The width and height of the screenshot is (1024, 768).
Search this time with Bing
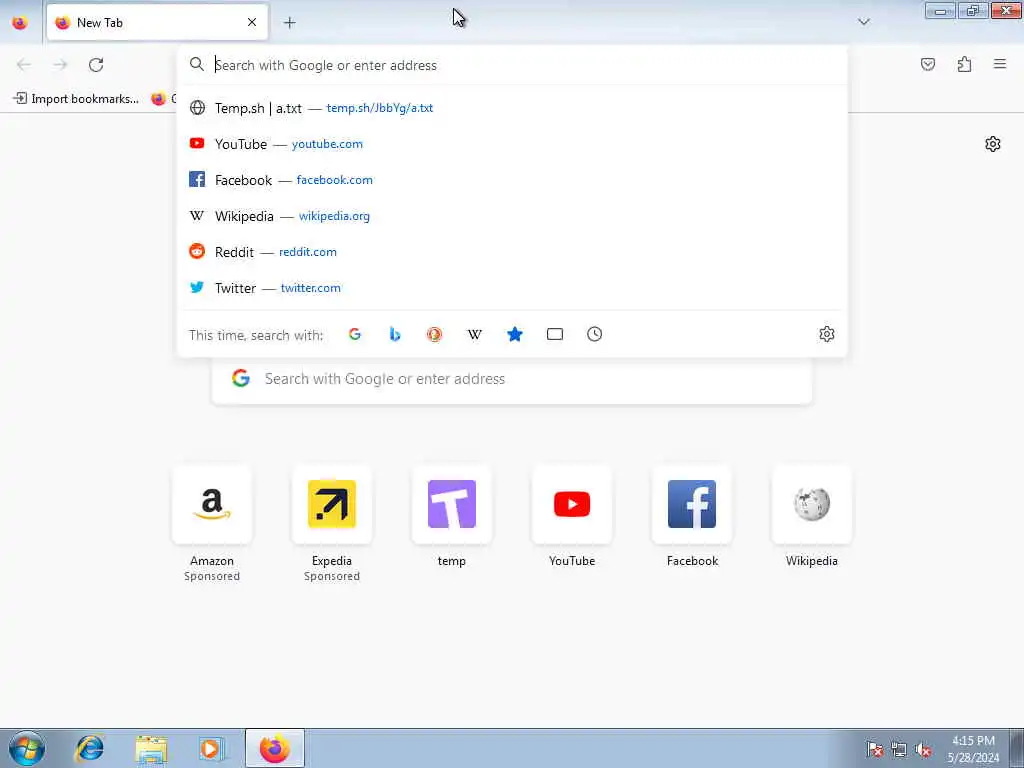[x=394, y=334]
